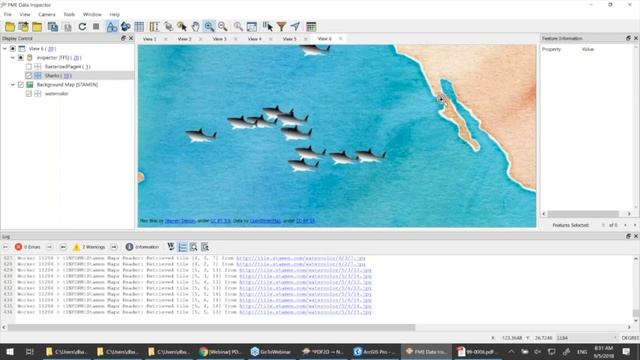Click the last table grid toolbar icon
The height and width of the screenshot is (360, 640).
pos(311,27)
